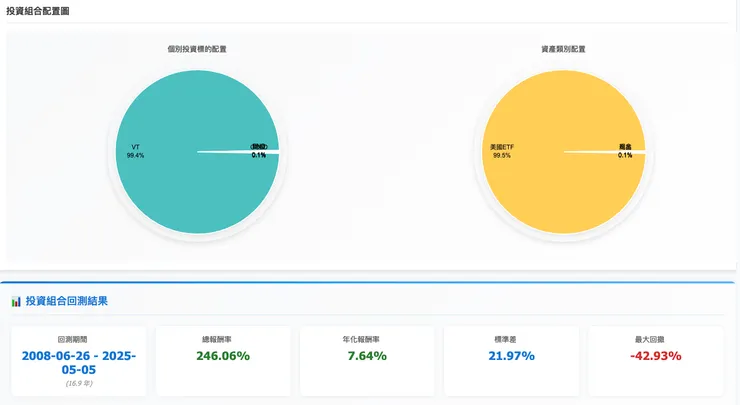
Task: Click the 21.97% standard deviation value
Action: (x=512, y=356)
